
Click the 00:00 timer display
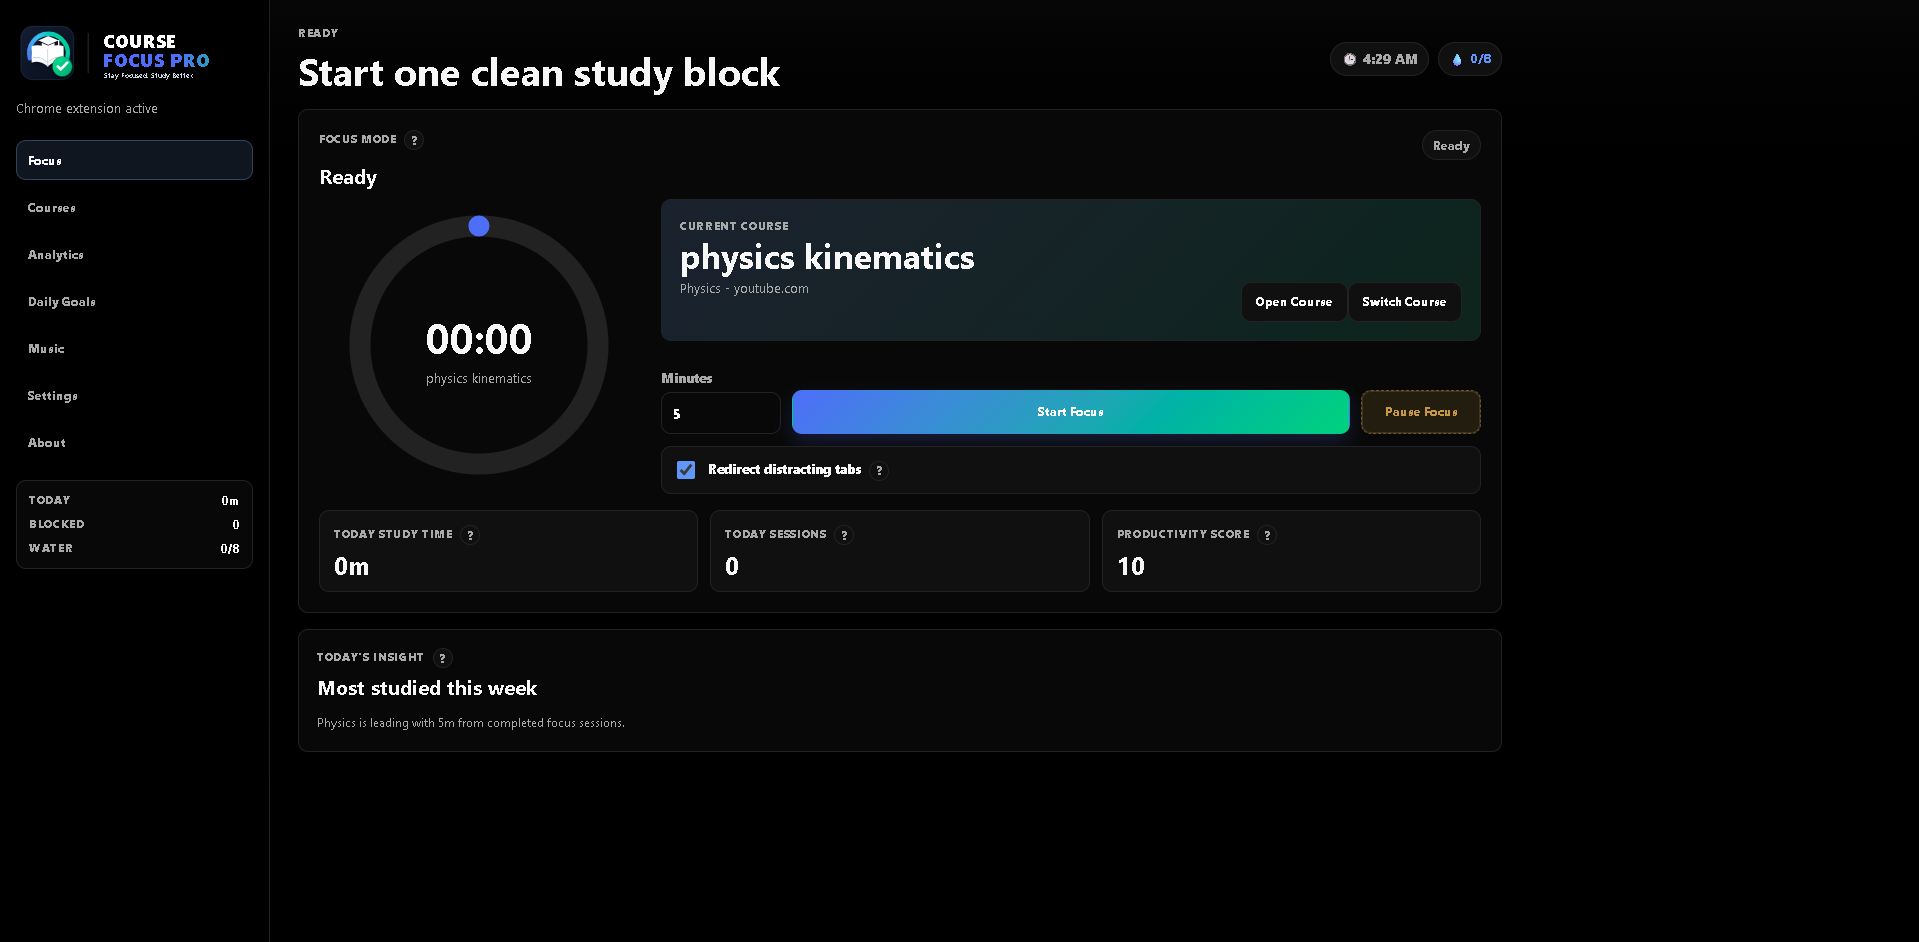tap(479, 340)
